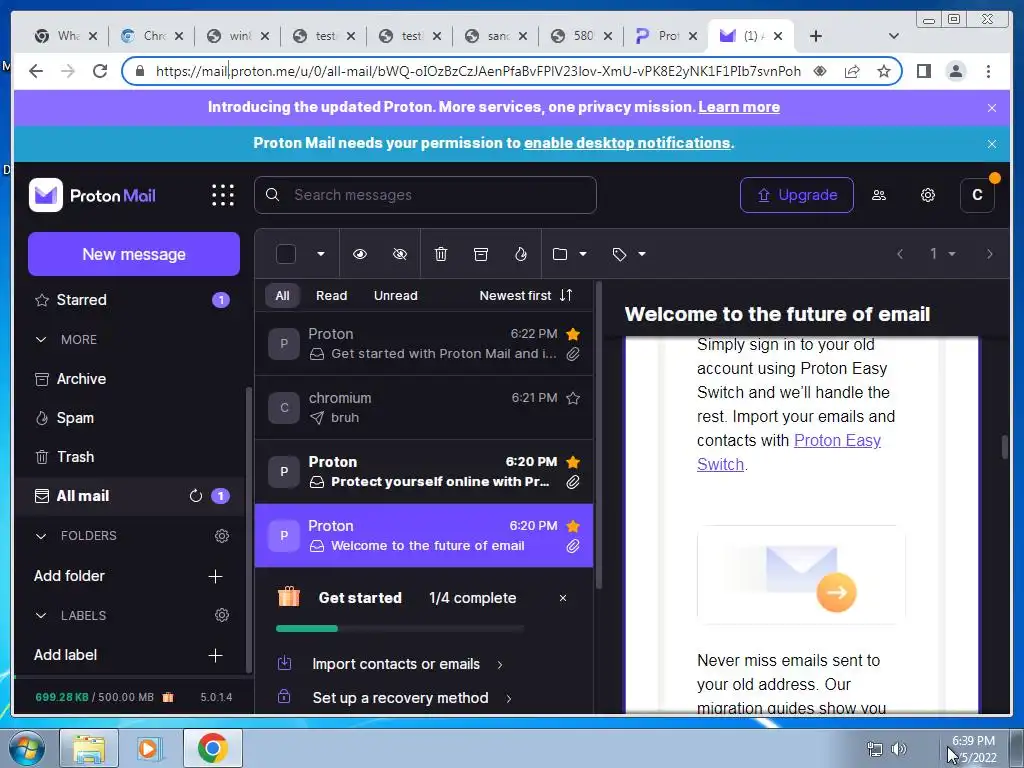Select message via avatar on 6:22 PM row
Screen dimensions: 1024x768
[x=284, y=344]
